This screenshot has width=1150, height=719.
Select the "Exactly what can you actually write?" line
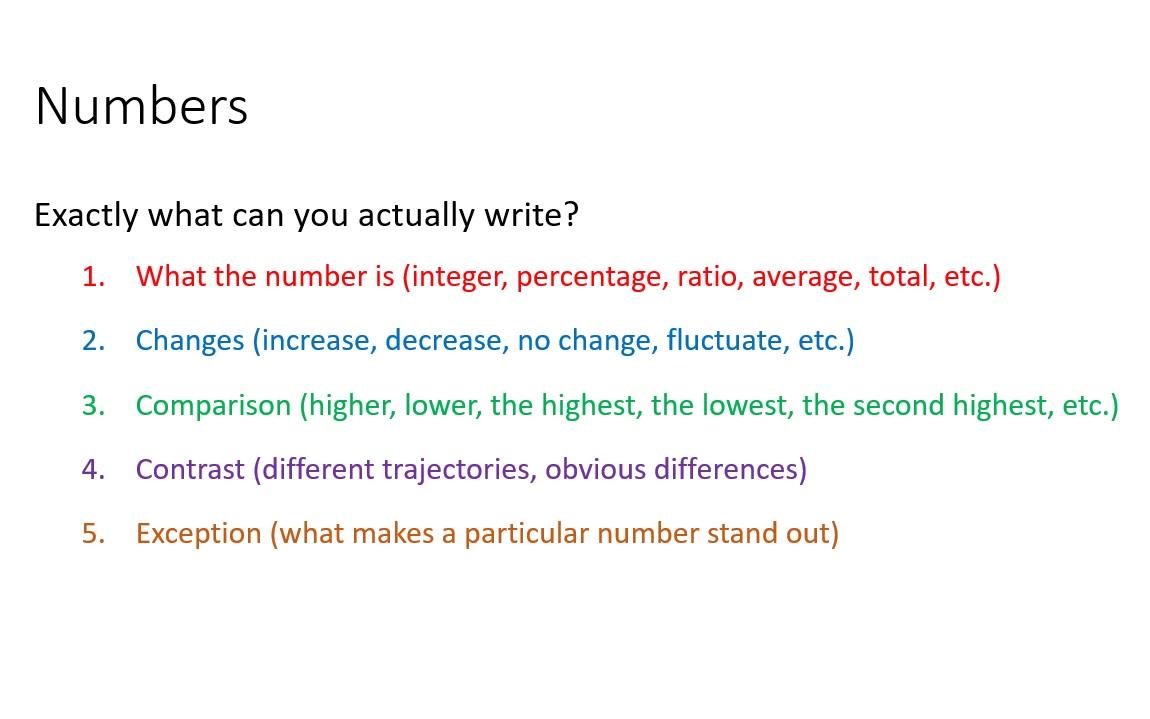pyautogui.click(x=307, y=215)
